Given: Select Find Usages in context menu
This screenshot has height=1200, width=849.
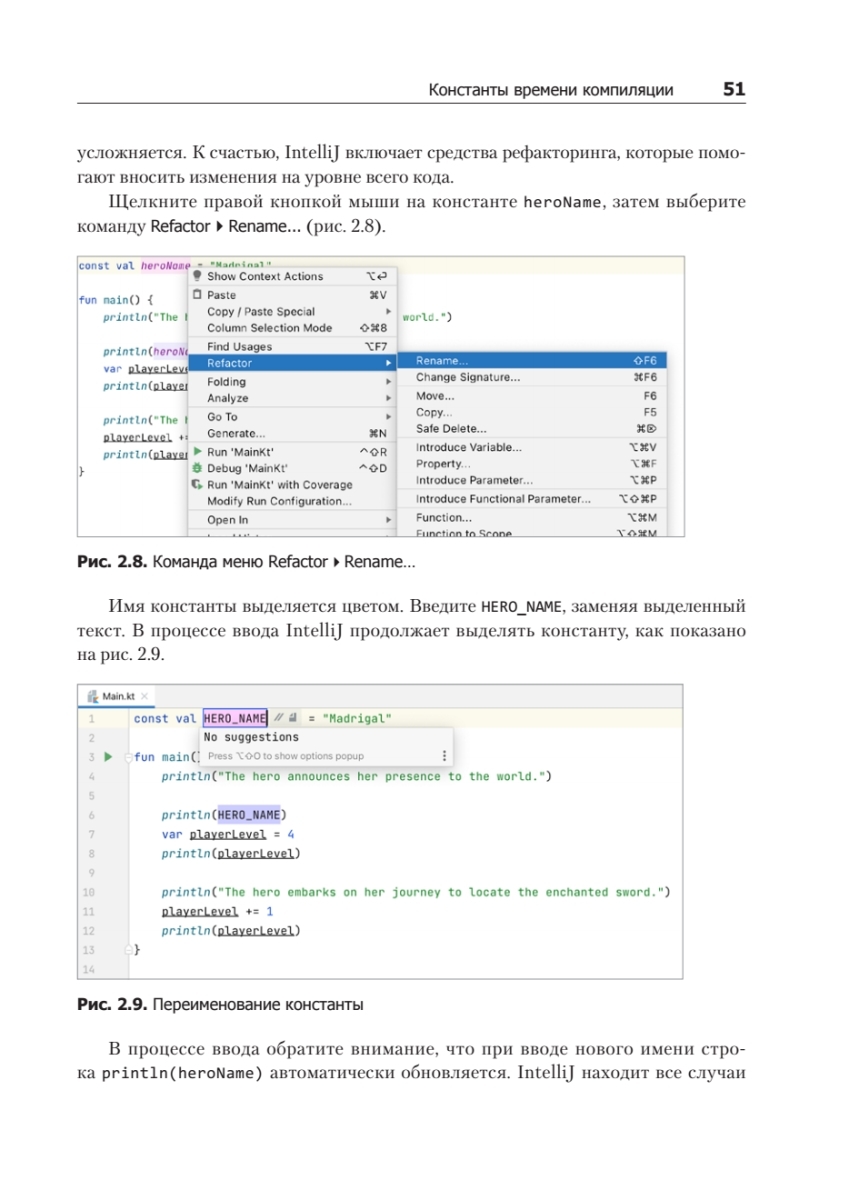Looking at the screenshot, I should [239, 347].
